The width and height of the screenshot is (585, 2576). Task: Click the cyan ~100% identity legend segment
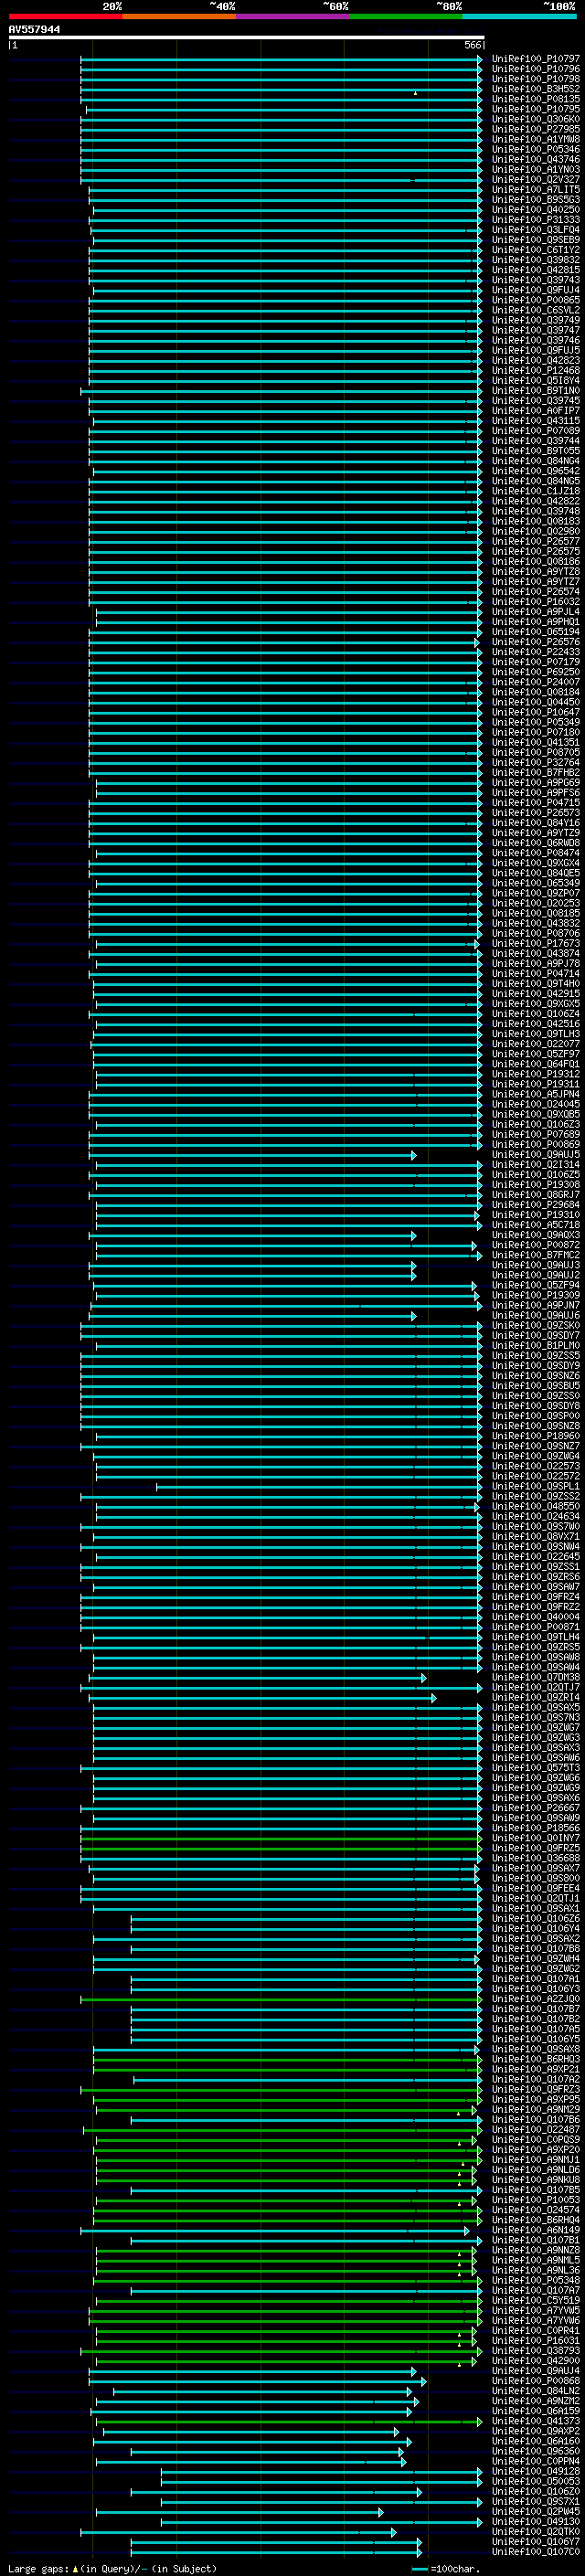[x=519, y=16]
